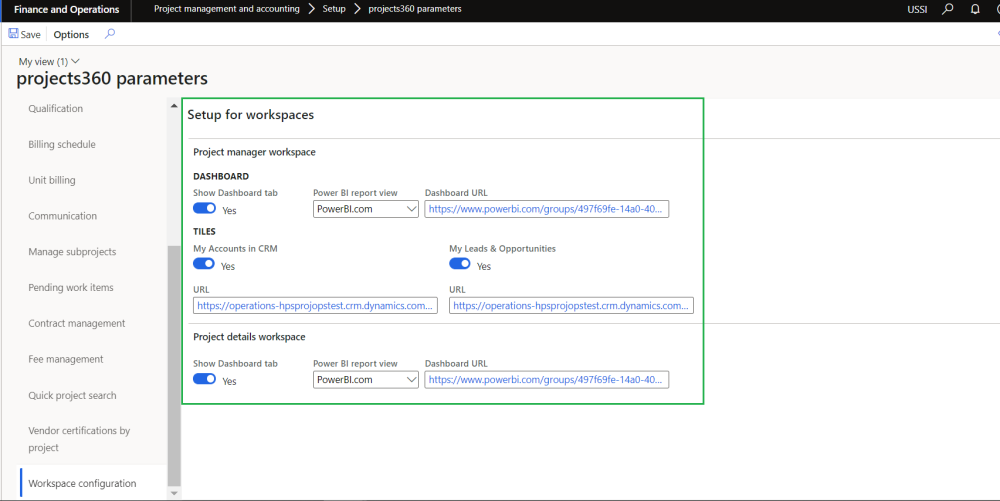Toggle Project details Show Dashboard tab
This screenshot has height=501, width=1000.
205,379
